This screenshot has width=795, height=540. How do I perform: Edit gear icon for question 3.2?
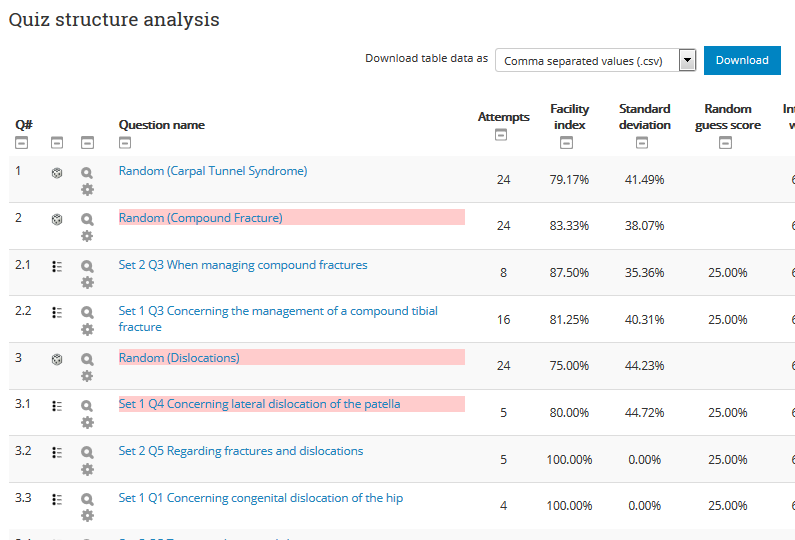[x=87, y=470]
